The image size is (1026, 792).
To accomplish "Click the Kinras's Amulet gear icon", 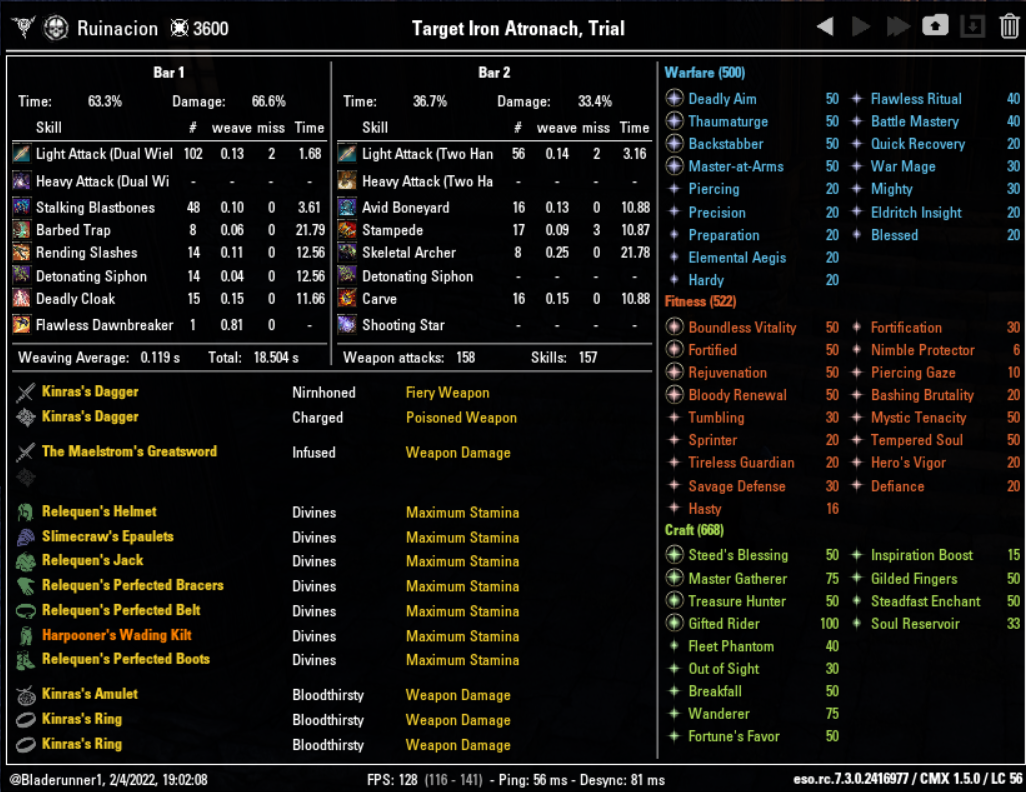I will (x=26, y=694).
